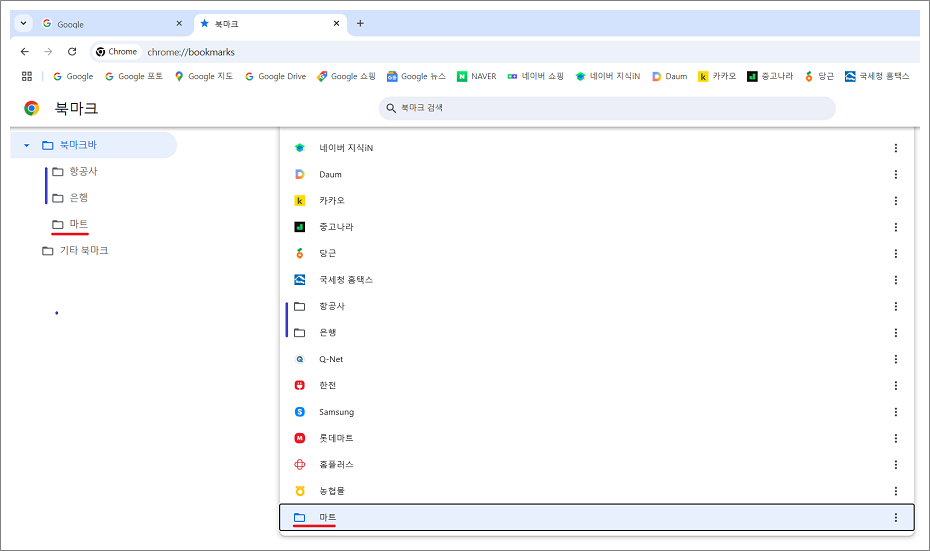Click the browser back arrow
Screen dimensions: 930x551
(x=24, y=52)
